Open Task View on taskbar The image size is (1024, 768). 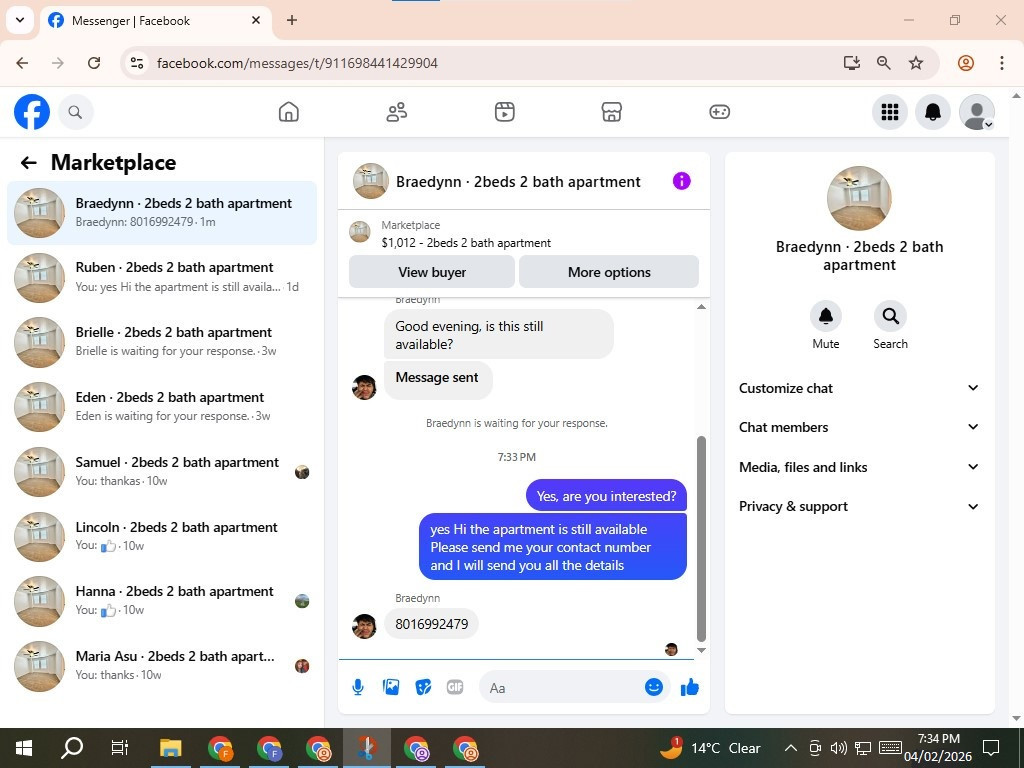click(x=120, y=748)
